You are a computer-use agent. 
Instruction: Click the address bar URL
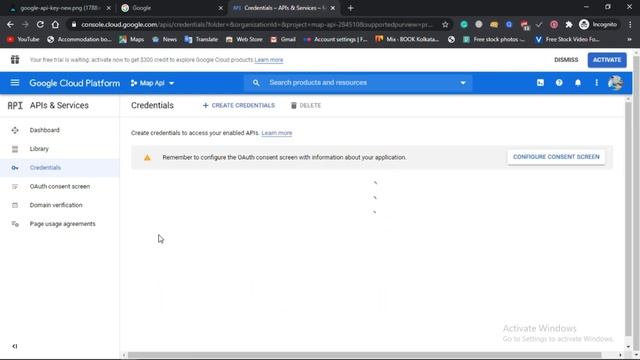tap(256, 24)
